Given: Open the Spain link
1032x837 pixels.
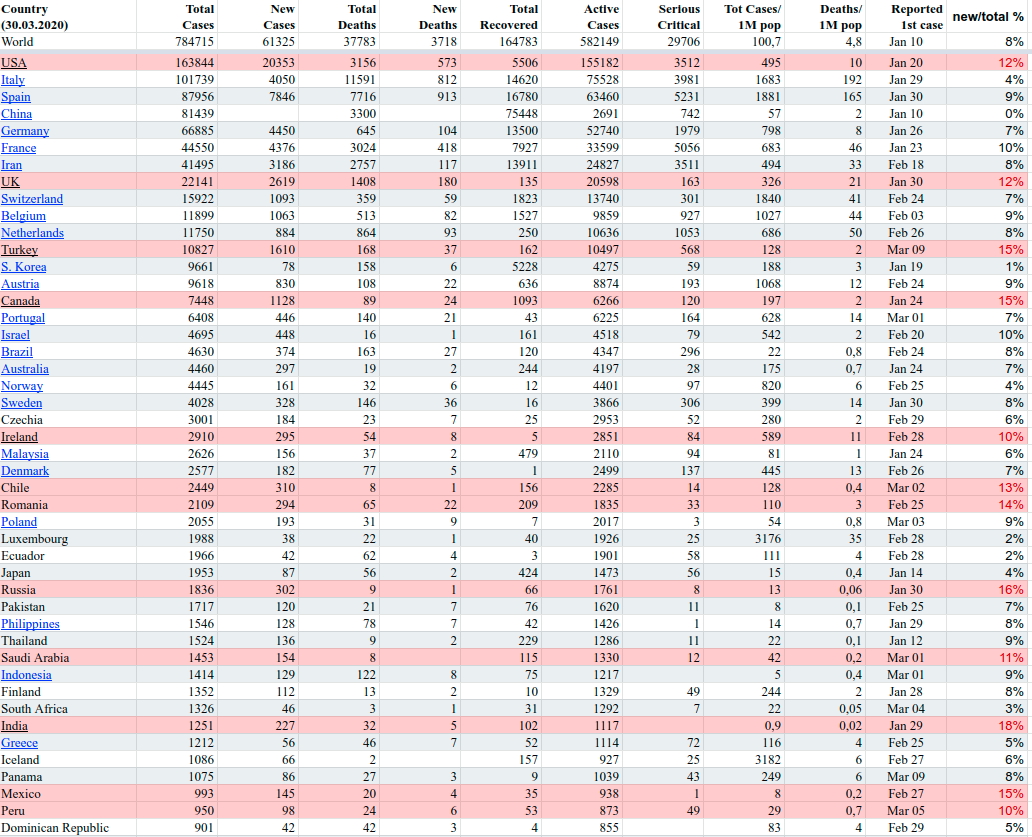Looking at the screenshot, I should point(16,97).
